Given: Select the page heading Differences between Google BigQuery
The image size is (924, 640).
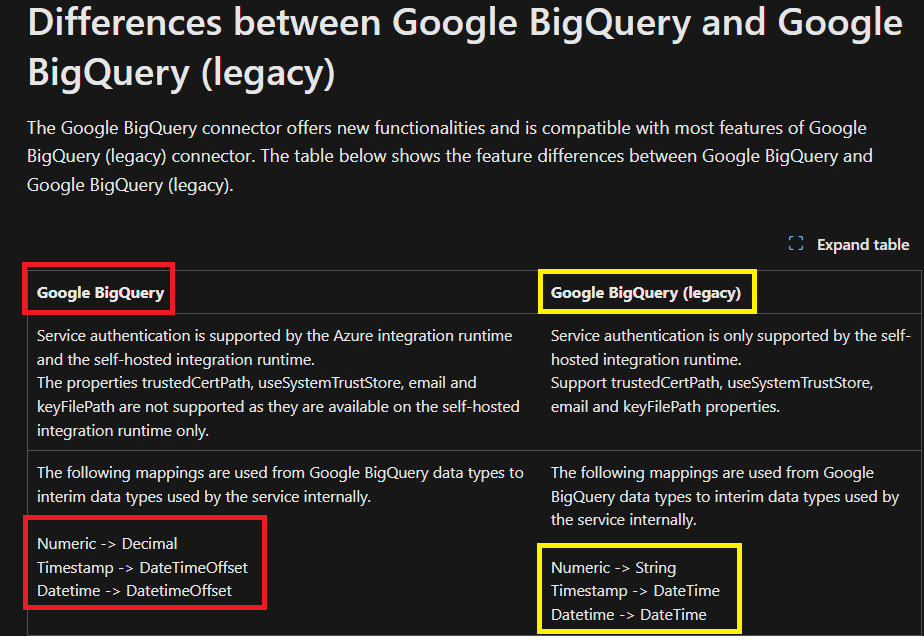Looking at the screenshot, I should click(x=465, y=48).
